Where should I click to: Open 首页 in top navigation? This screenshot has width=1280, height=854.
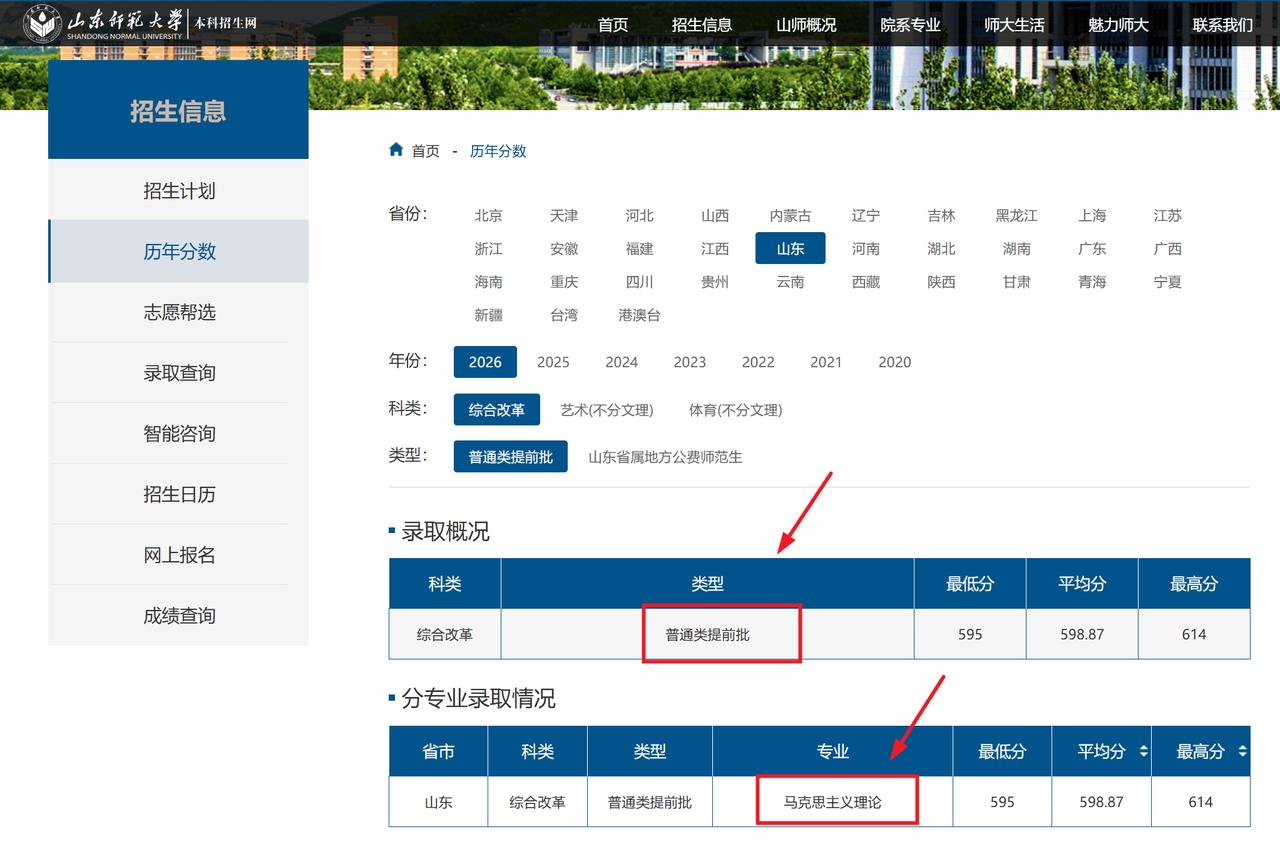pos(613,25)
